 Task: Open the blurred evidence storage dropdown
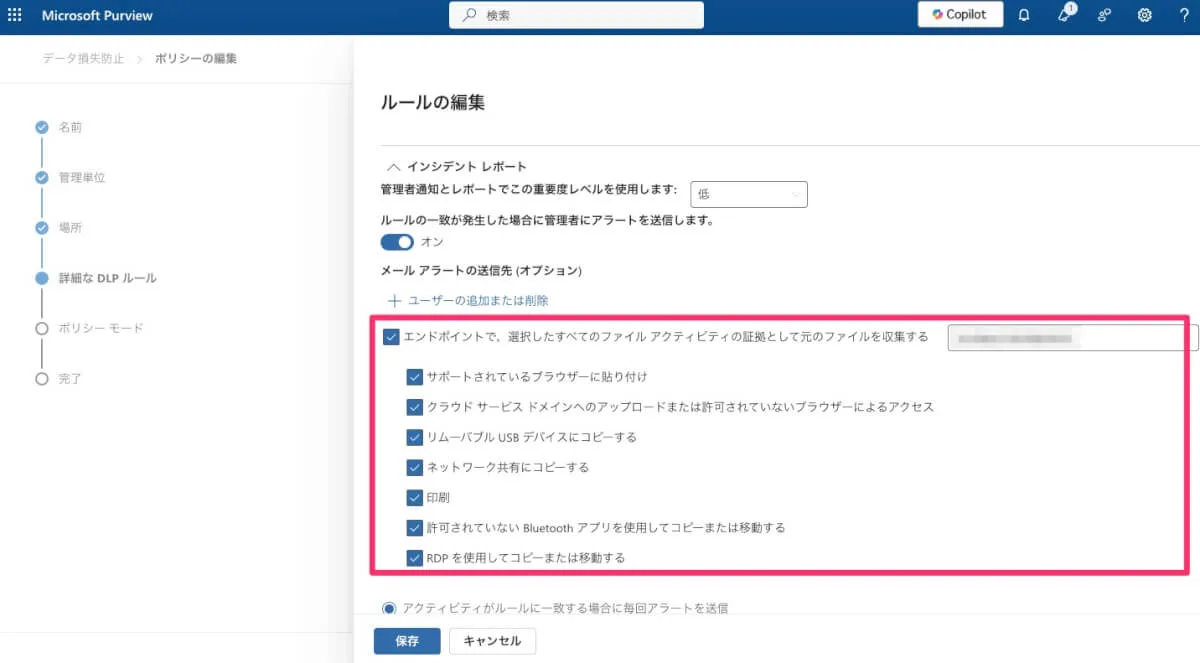[1072, 338]
